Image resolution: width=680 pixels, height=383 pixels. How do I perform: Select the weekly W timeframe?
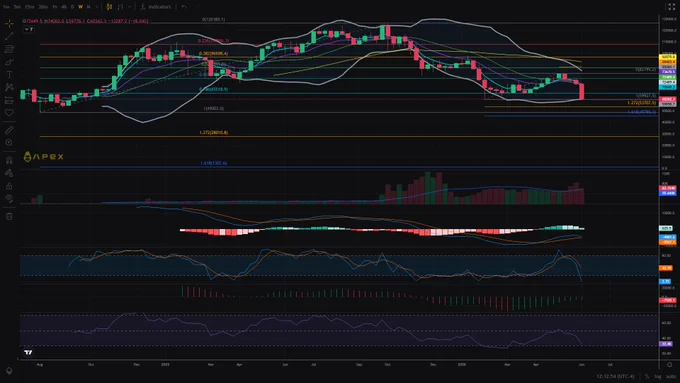pyautogui.click(x=80, y=7)
